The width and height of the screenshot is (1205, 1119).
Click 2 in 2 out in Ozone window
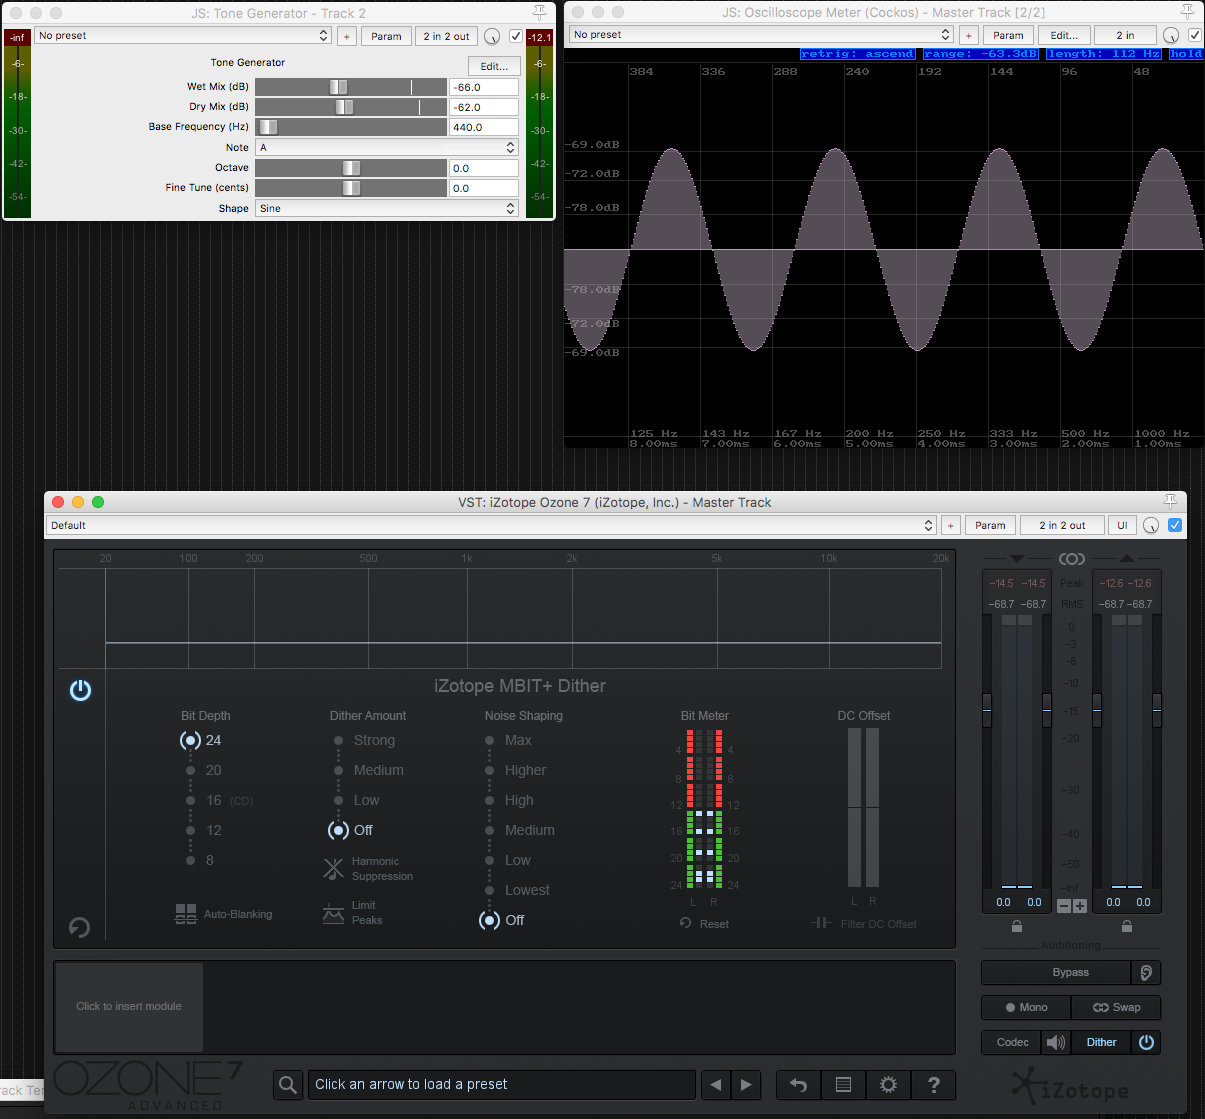(x=1062, y=525)
